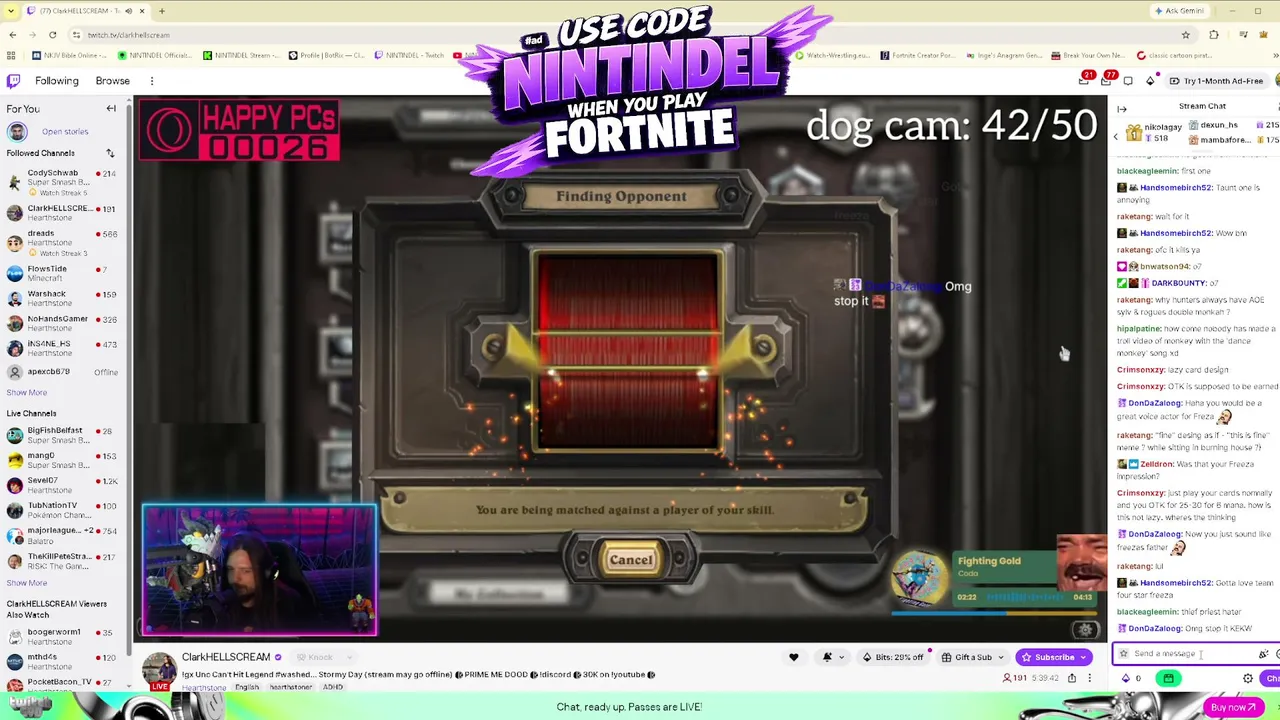Cancel the Hearthstone matchmaking
The height and width of the screenshot is (720, 1280).
(631, 560)
